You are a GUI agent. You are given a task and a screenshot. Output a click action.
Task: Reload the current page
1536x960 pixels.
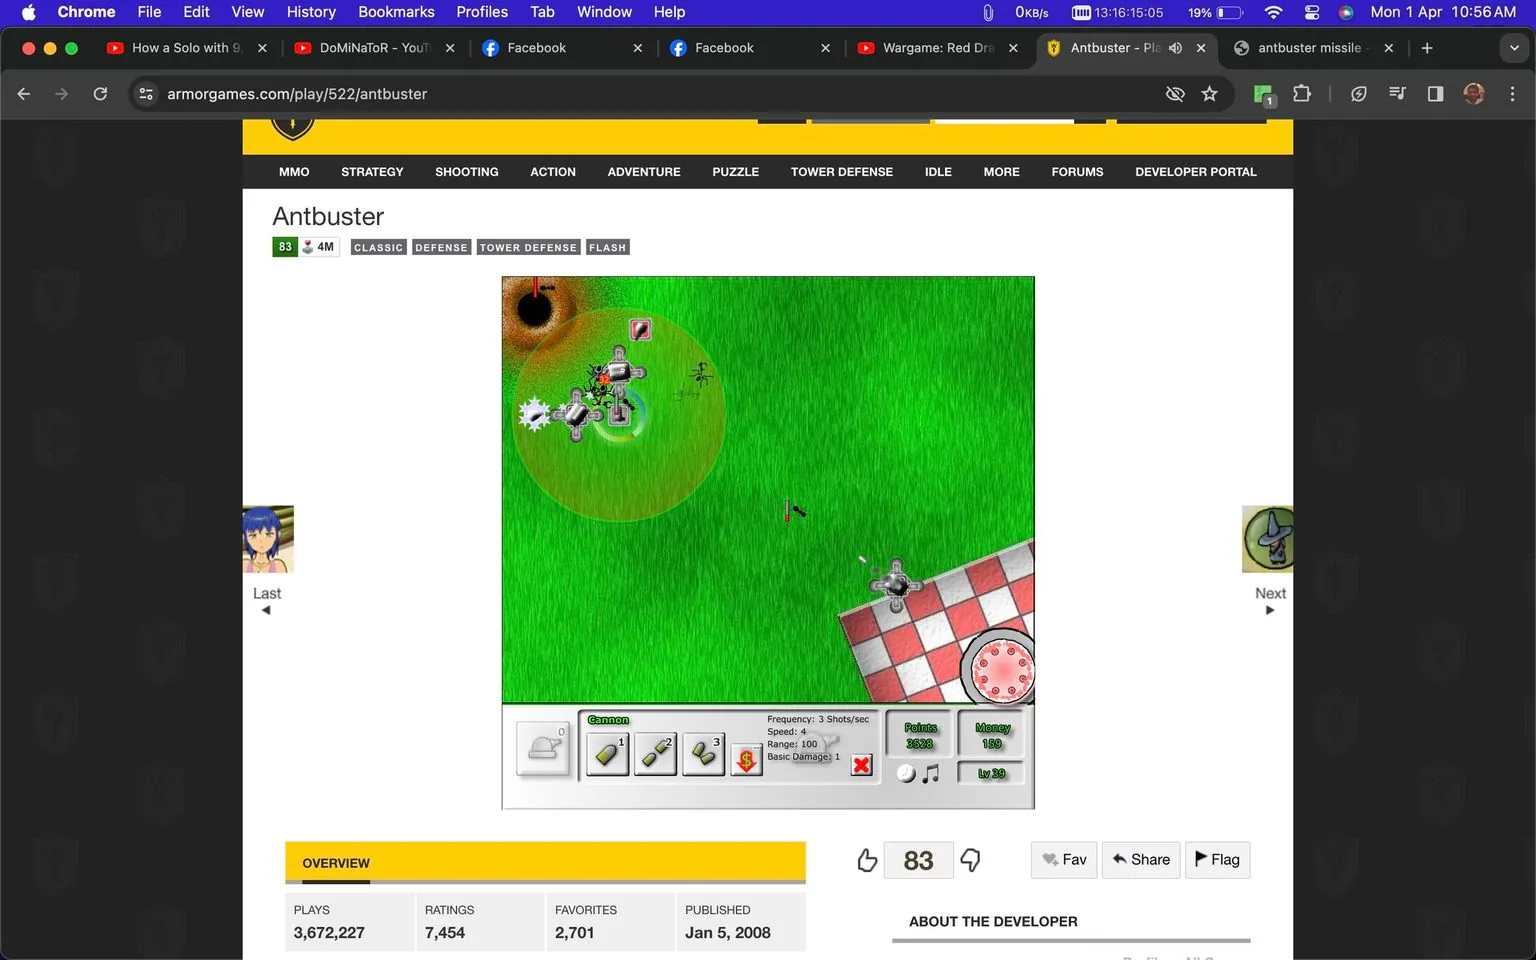[x=100, y=93]
